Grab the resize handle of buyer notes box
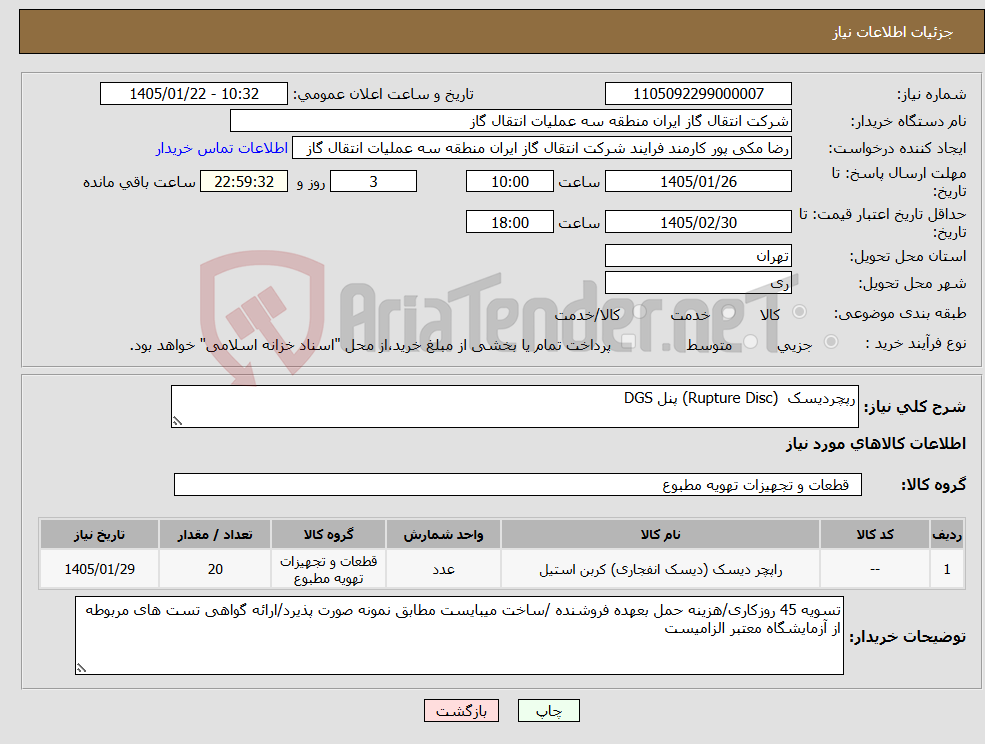The width and height of the screenshot is (985, 744). pos(81,669)
